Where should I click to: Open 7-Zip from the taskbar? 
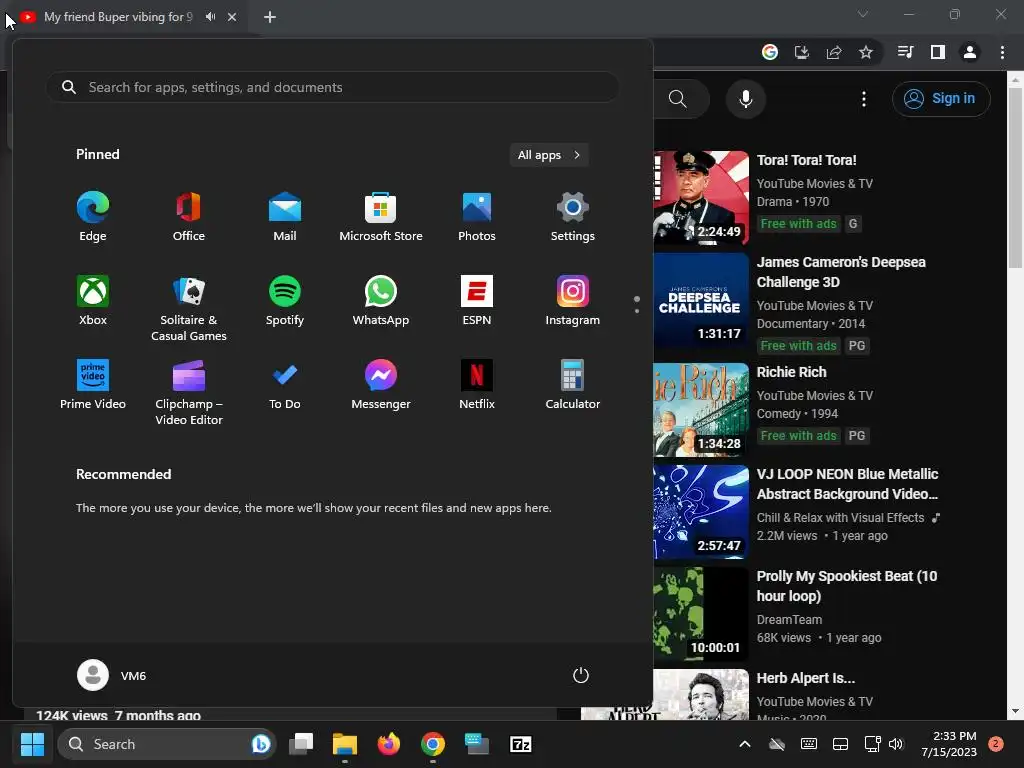tap(520, 744)
